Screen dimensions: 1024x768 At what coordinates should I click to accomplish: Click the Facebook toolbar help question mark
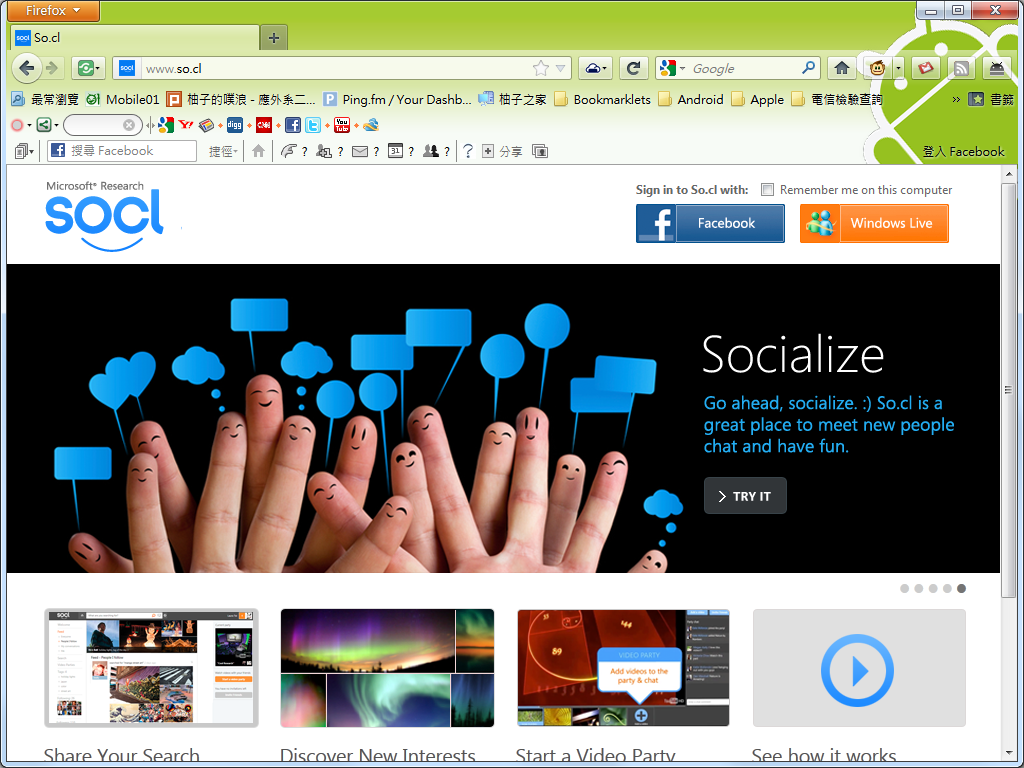tap(468, 151)
